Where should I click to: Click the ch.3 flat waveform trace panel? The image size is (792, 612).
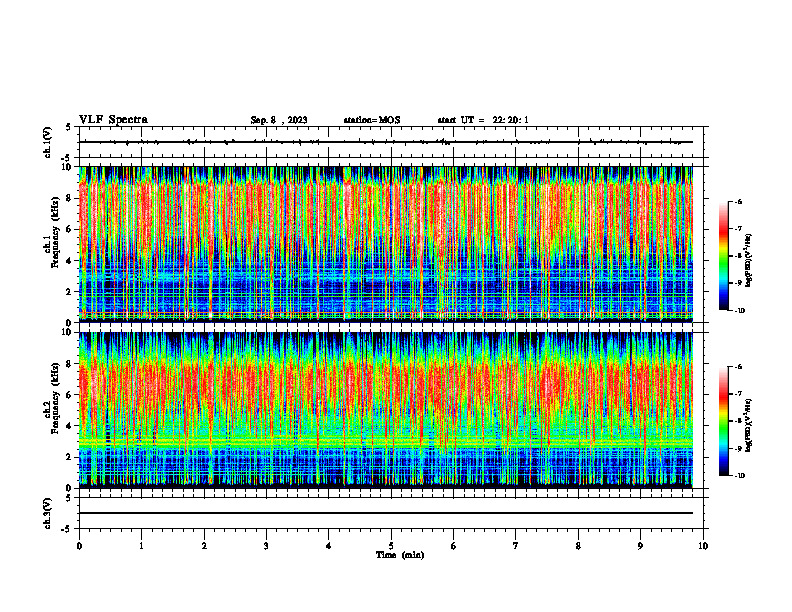391,513
